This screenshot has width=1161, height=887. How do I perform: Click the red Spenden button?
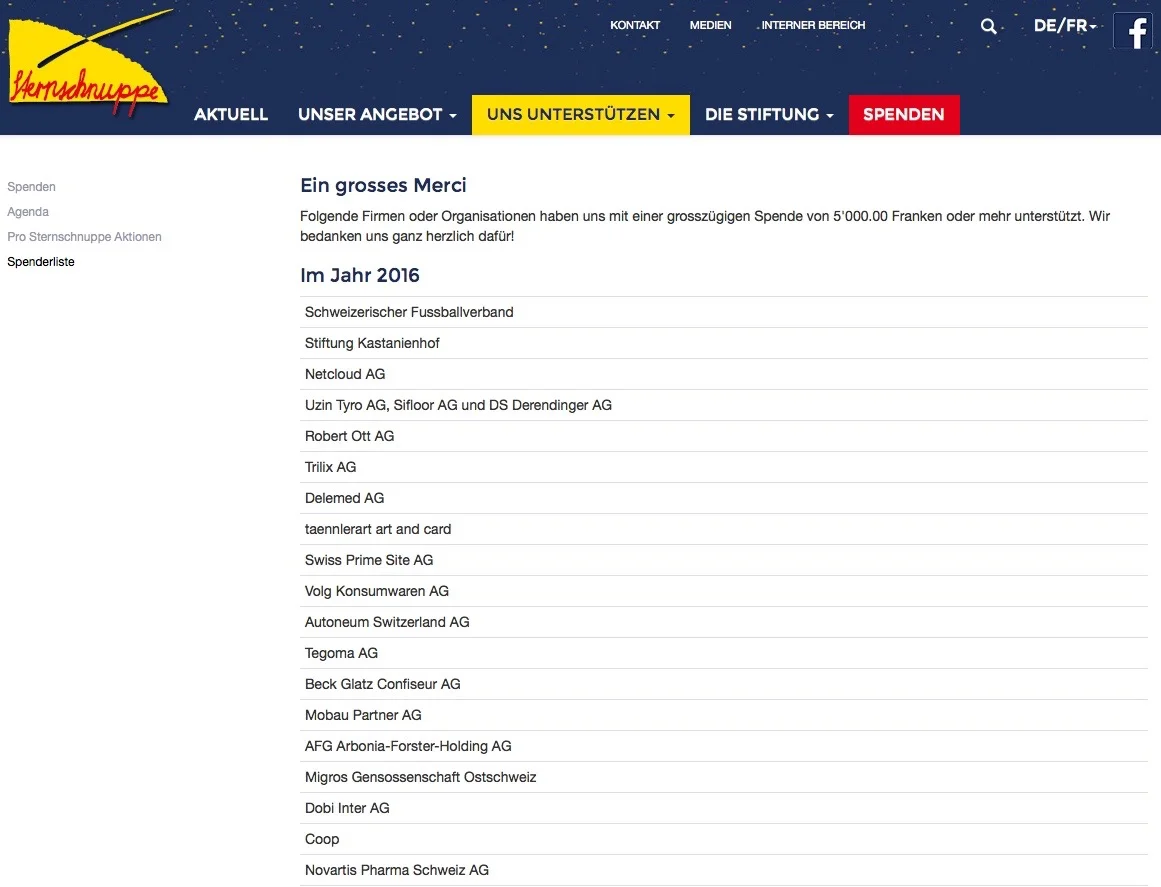(904, 115)
